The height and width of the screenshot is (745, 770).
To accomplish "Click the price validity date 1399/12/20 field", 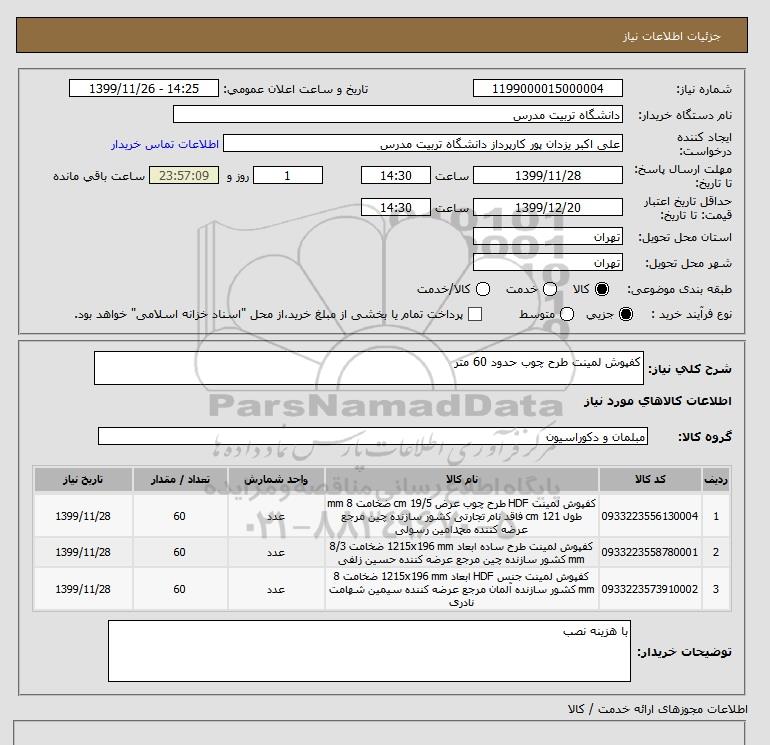I will 548,207.
